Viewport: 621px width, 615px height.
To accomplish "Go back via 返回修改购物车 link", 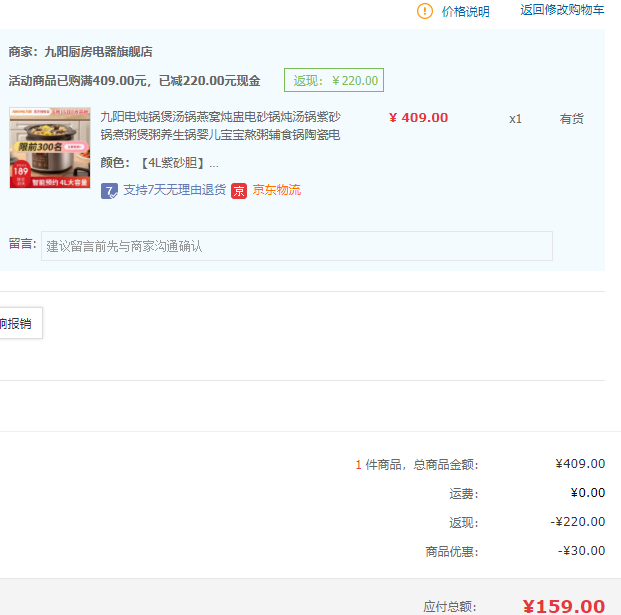I will coord(562,10).
